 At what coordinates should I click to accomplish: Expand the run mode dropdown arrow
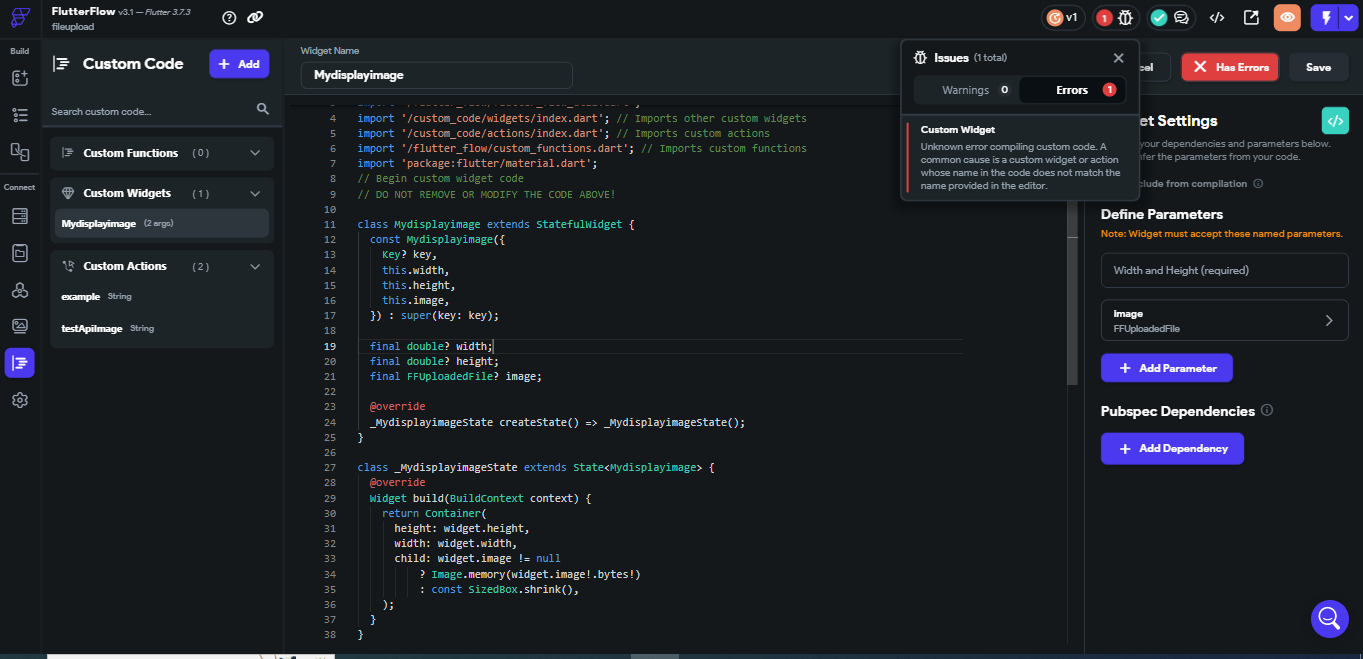coord(1347,17)
